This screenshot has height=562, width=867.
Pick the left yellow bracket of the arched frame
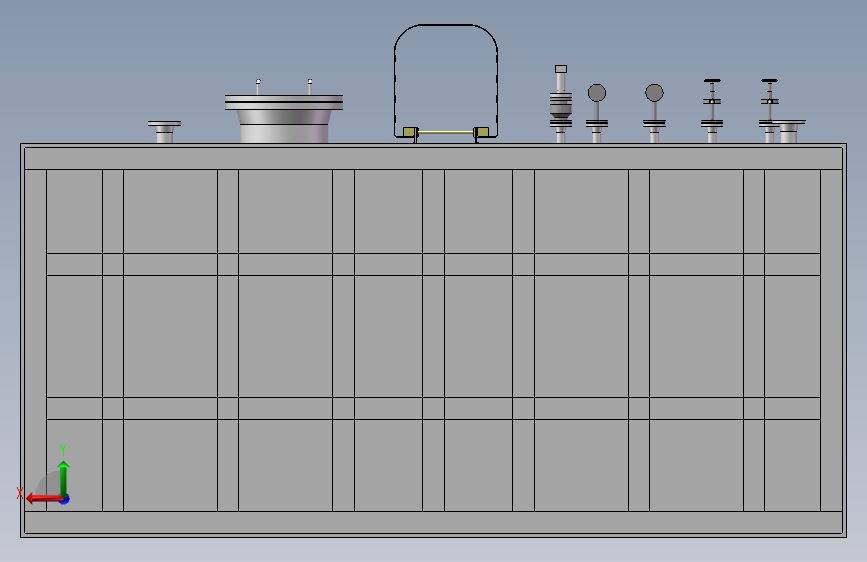(410, 133)
